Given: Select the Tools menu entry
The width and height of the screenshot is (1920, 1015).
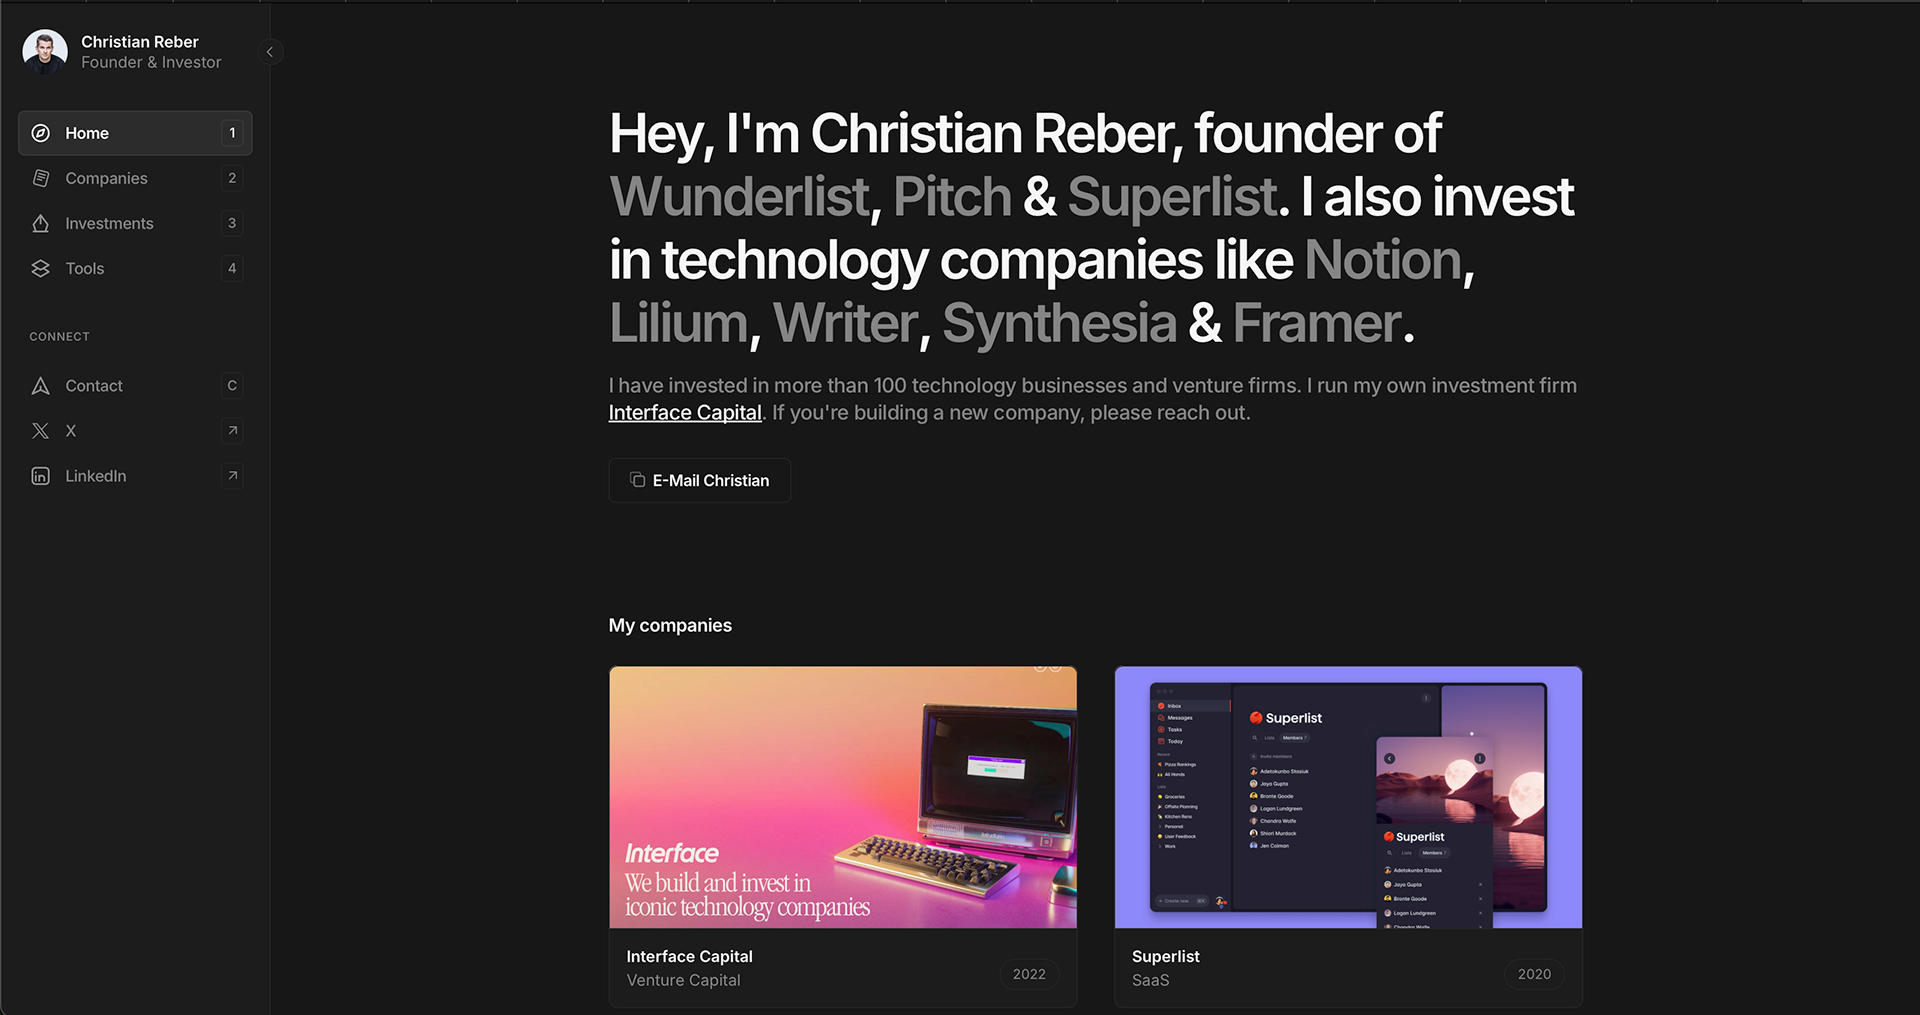Looking at the screenshot, I should point(135,268).
